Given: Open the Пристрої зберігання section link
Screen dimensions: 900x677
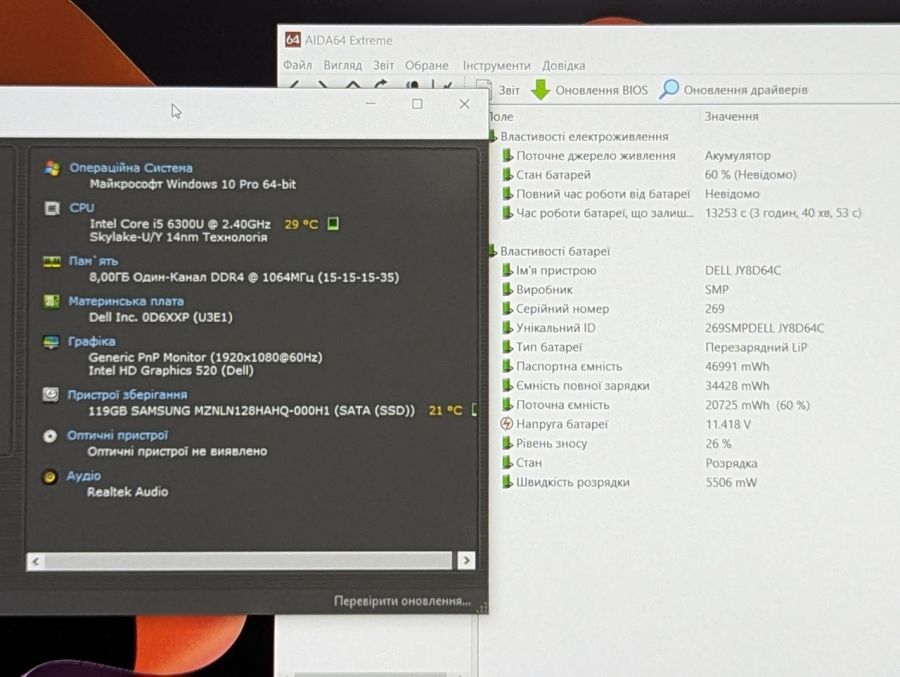Looking at the screenshot, I should click(127, 394).
